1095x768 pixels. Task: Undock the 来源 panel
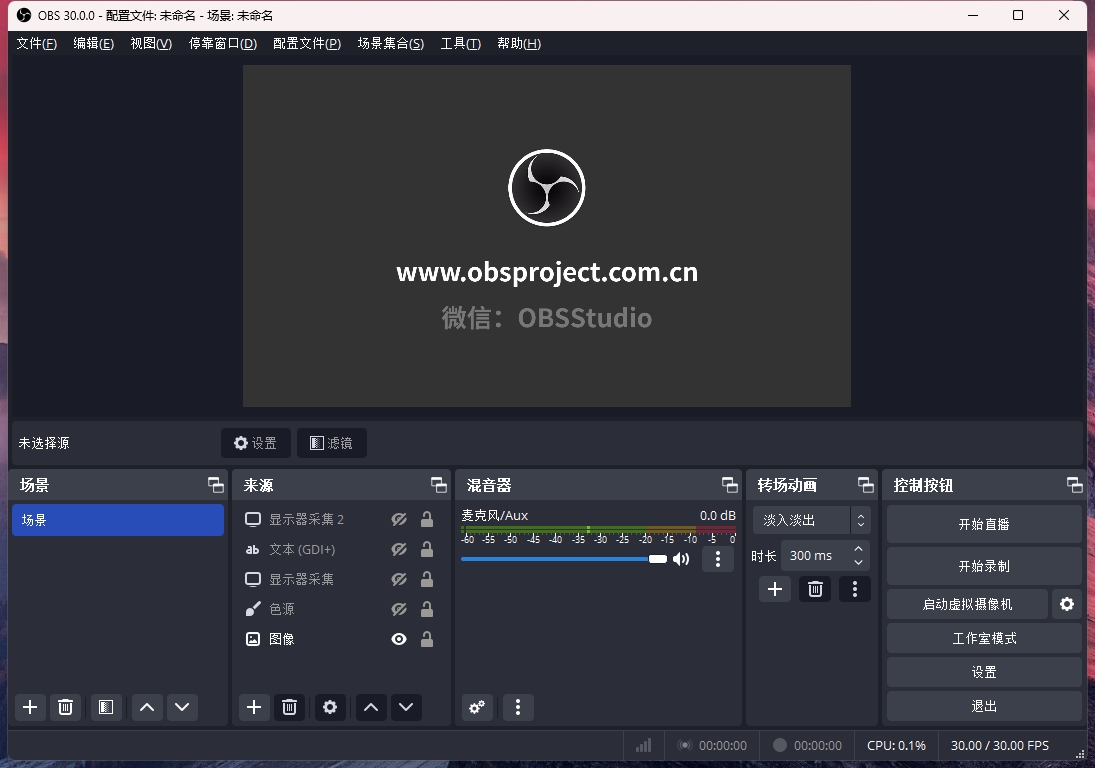click(x=439, y=485)
